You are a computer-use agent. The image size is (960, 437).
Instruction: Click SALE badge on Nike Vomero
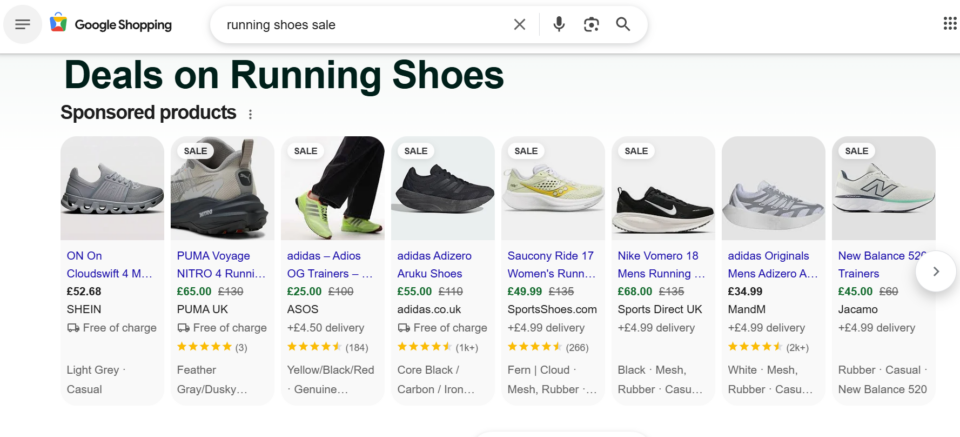point(636,151)
